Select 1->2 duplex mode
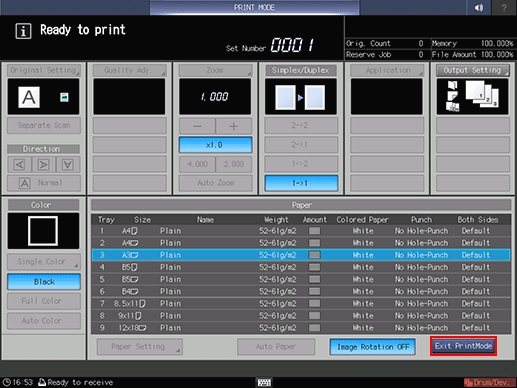This screenshot has height=388, width=517. pos(301,164)
